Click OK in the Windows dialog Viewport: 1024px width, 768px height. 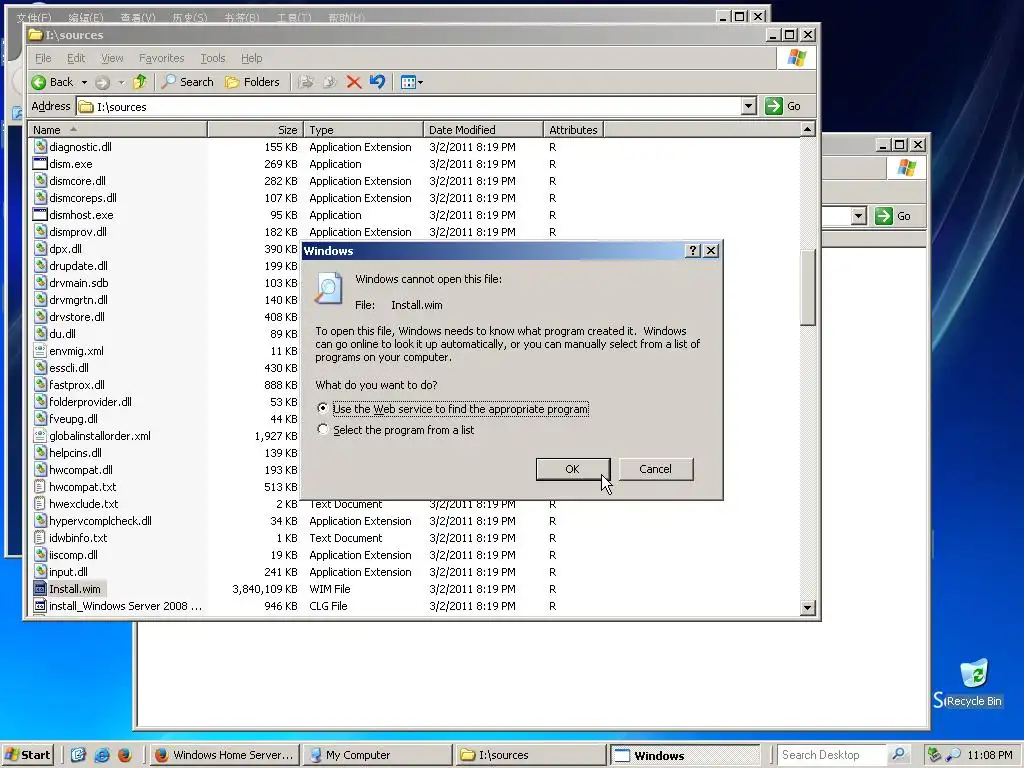point(573,469)
